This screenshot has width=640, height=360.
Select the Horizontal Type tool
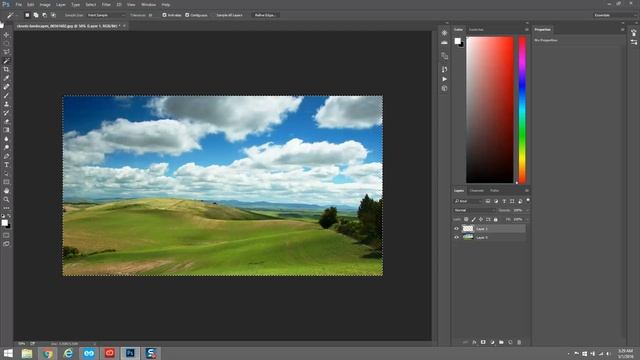(6, 165)
